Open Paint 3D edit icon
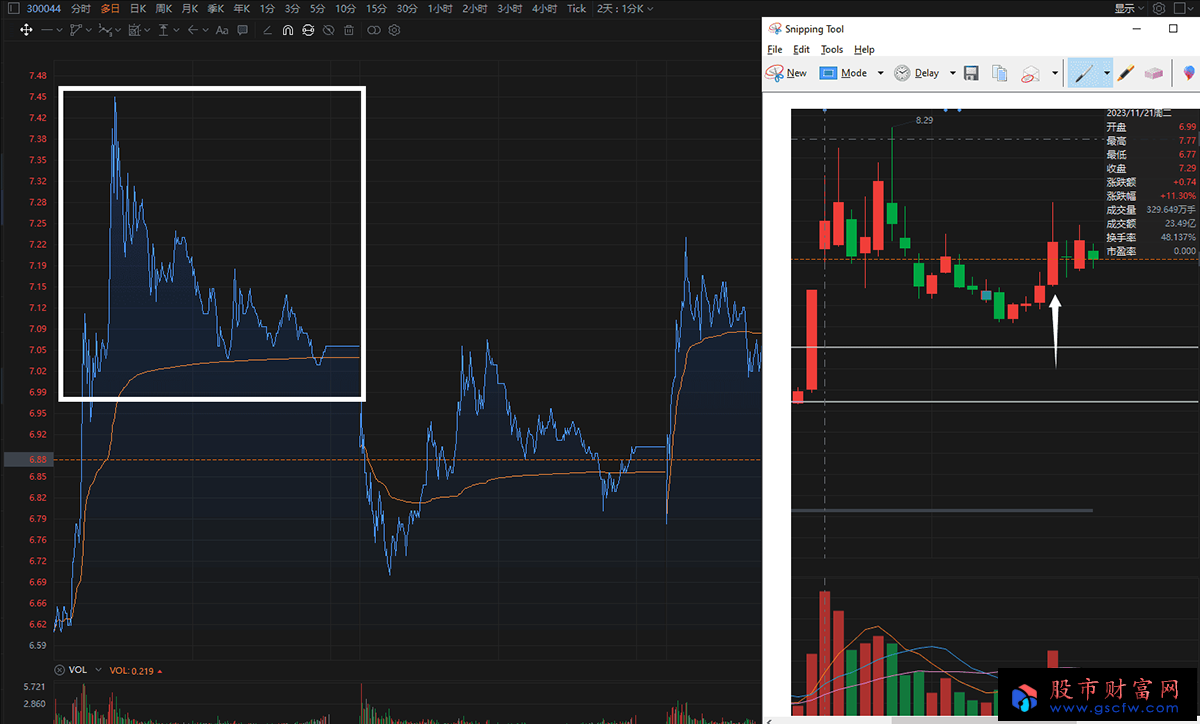This screenshot has height=724, width=1200. click(1189, 73)
